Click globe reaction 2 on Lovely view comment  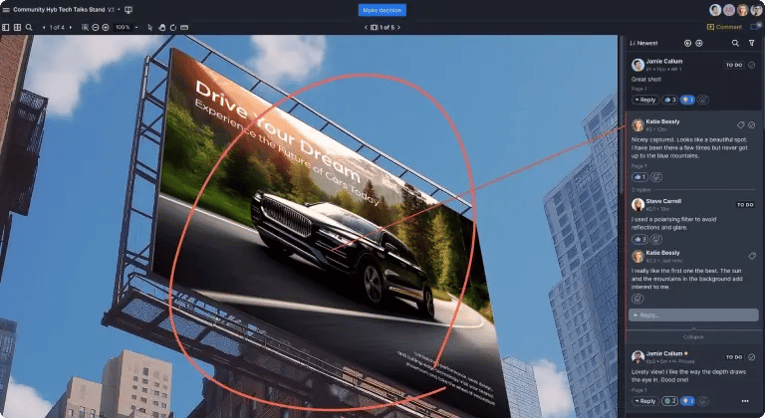(669, 401)
